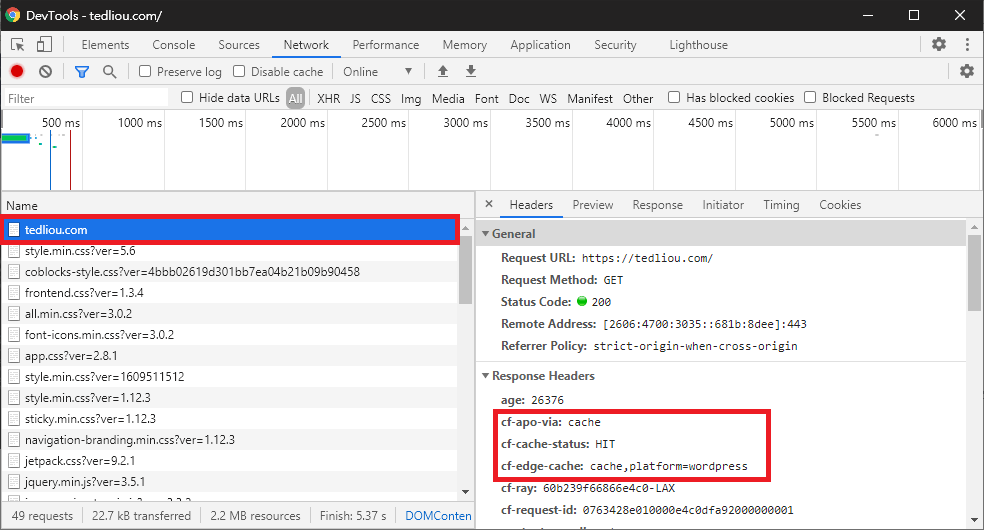Click the Name column header
Viewport: 984px width, 530px height.
pos(237,206)
